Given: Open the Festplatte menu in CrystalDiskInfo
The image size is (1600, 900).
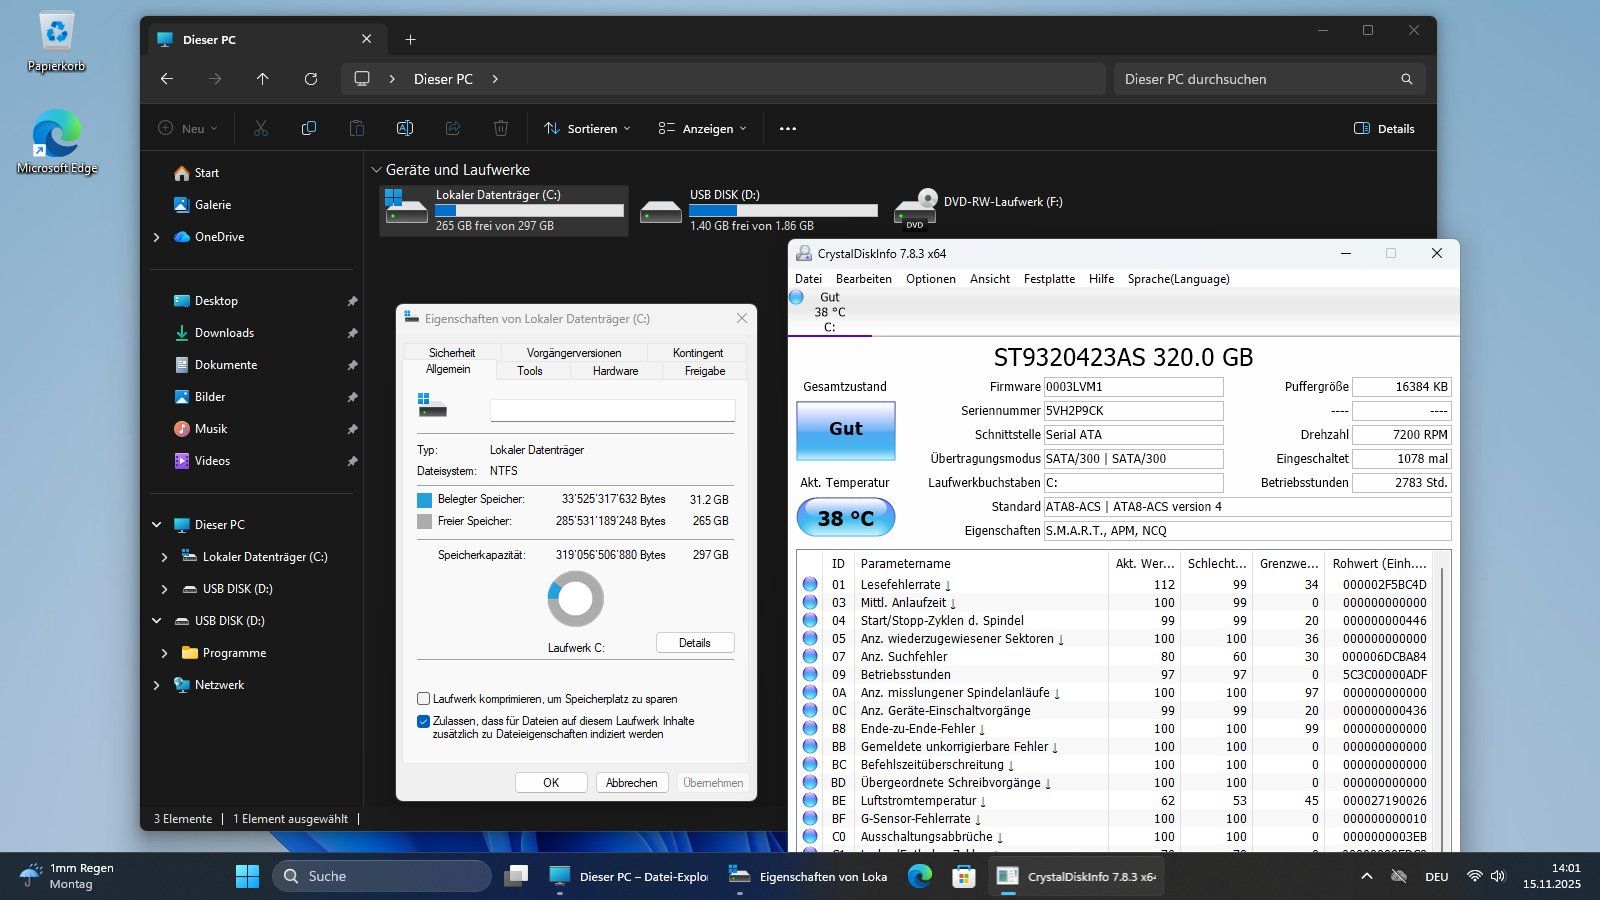Looking at the screenshot, I should tap(1049, 279).
